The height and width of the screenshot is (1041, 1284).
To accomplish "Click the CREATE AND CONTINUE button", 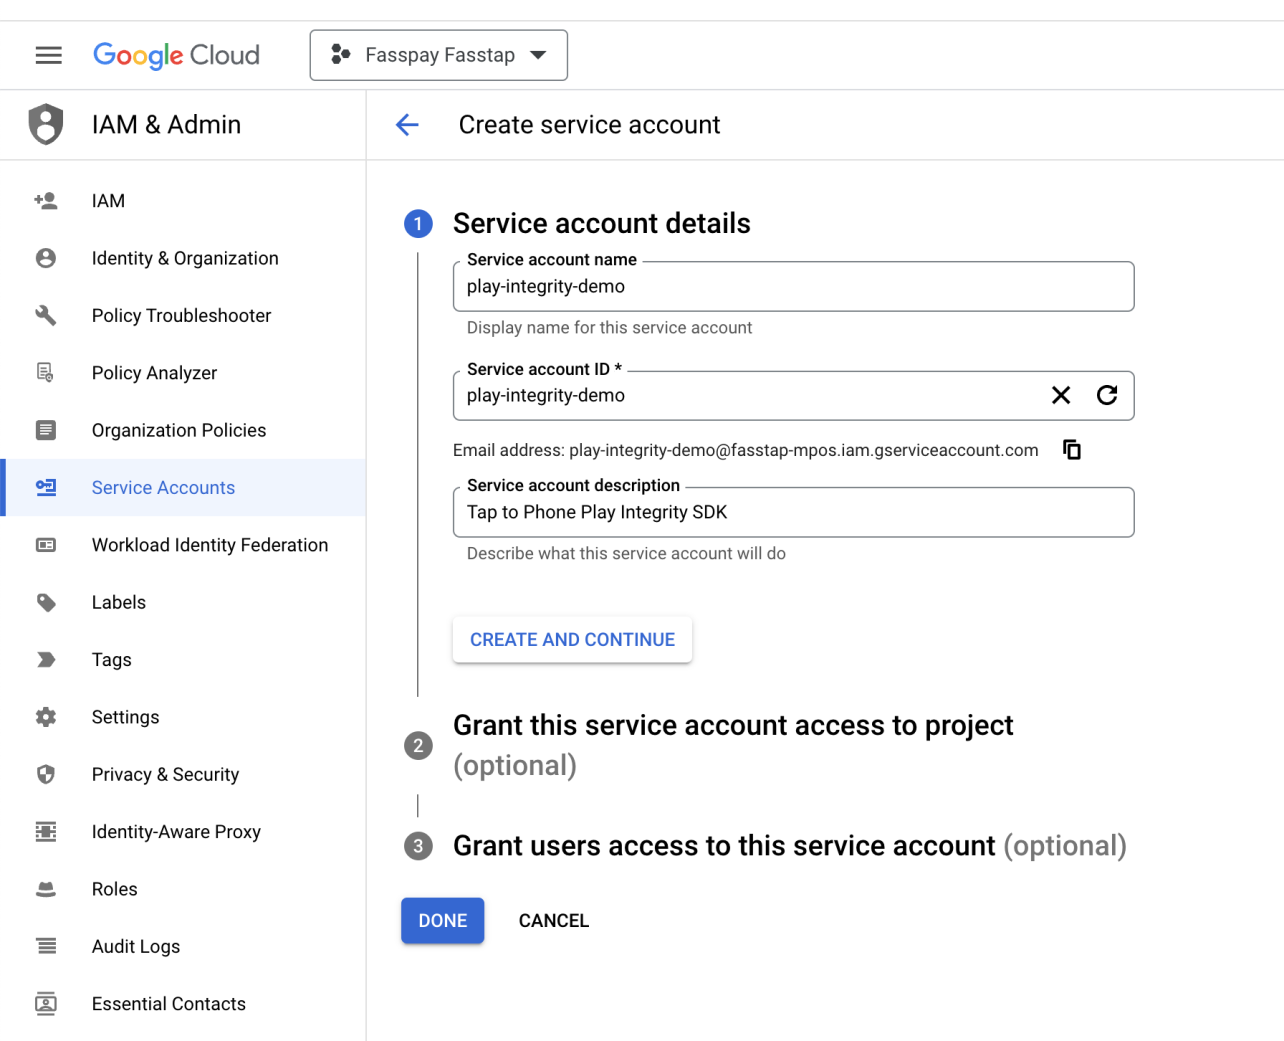I will [x=572, y=640].
